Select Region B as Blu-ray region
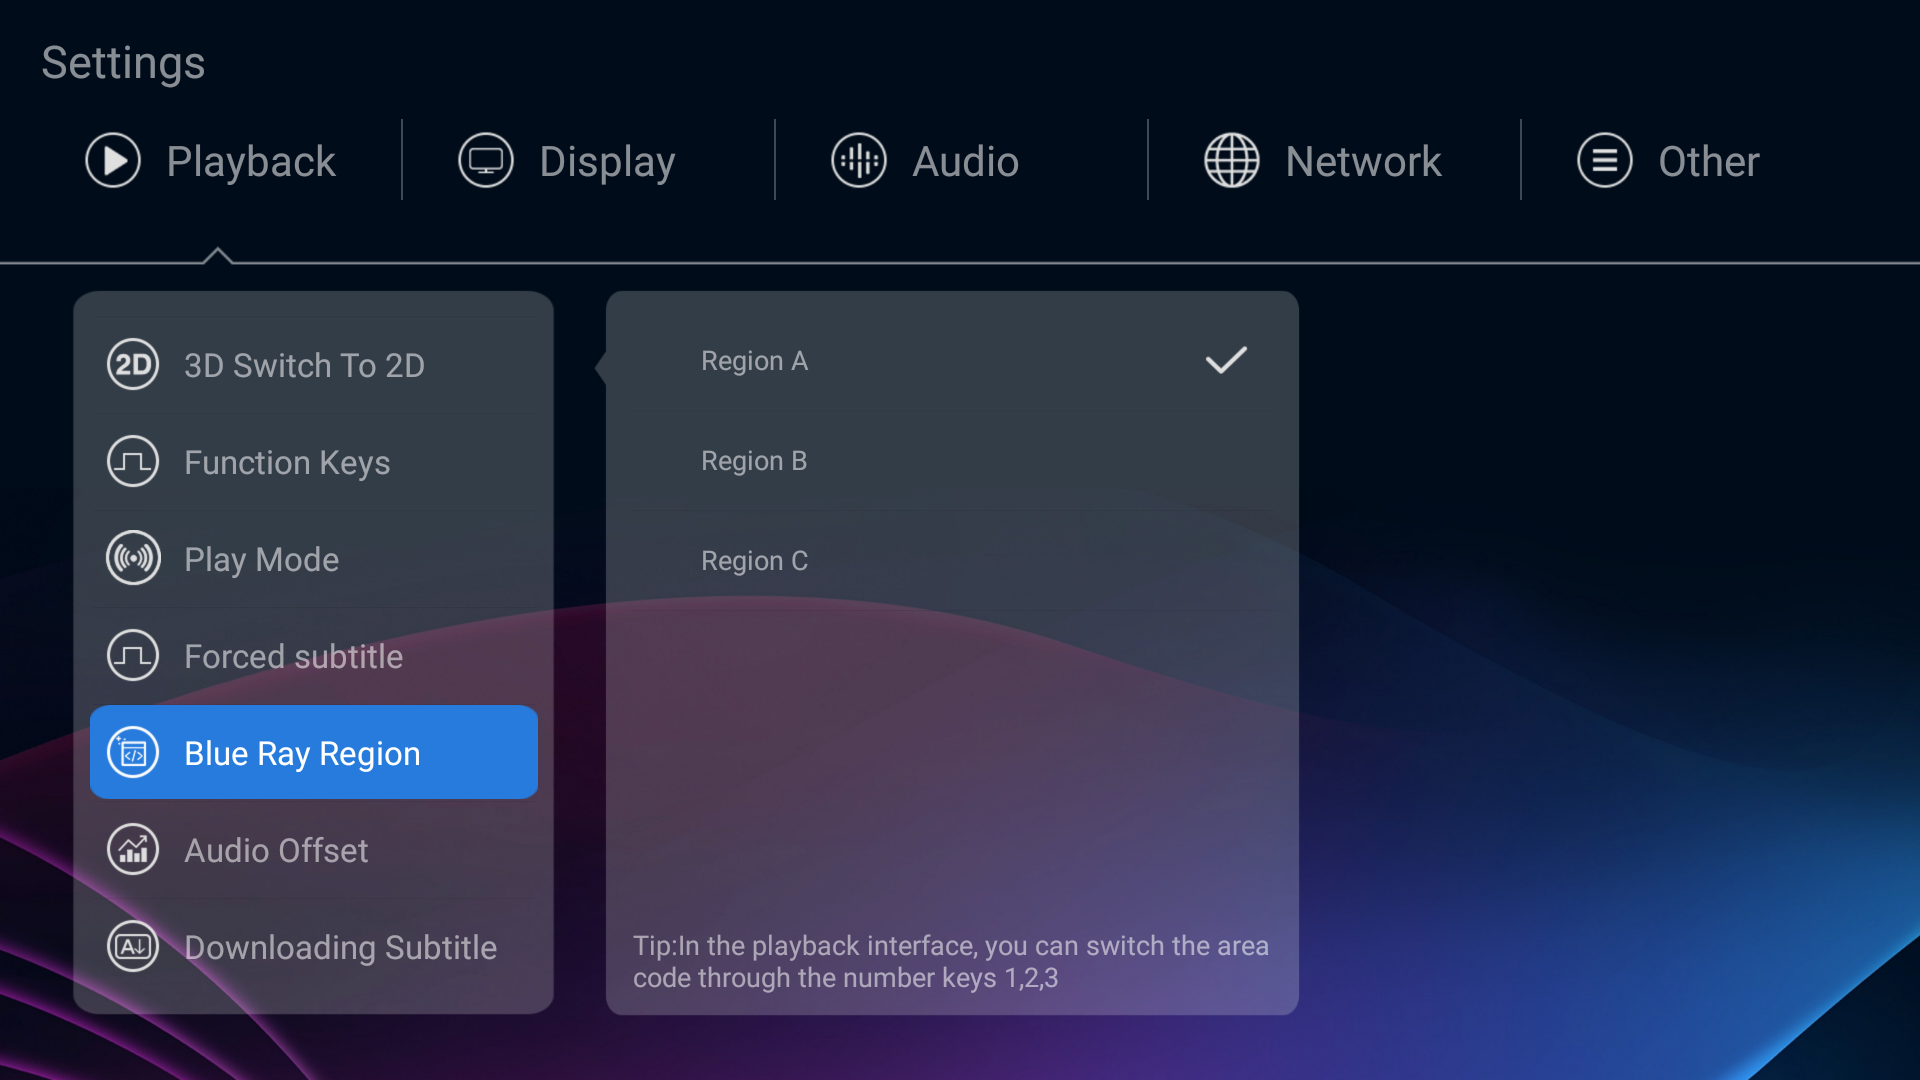Image resolution: width=1920 pixels, height=1080 pixels. click(754, 461)
